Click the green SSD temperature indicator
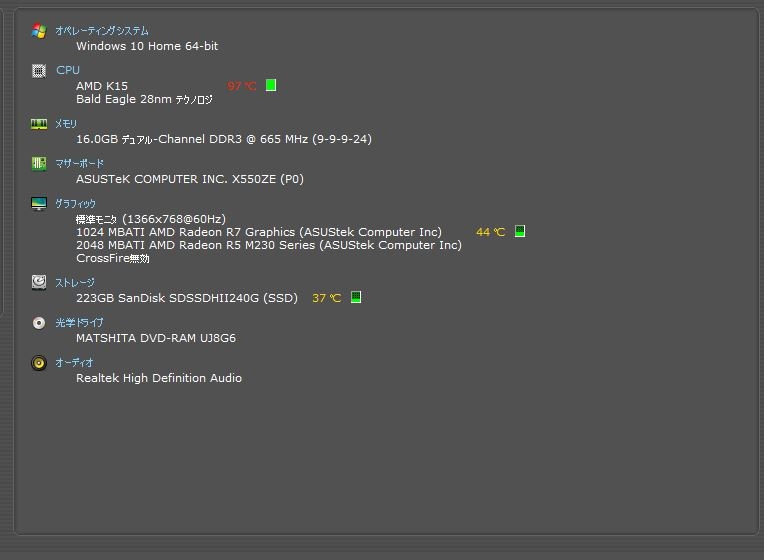The width and height of the screenshot is (764, 560). [x=356, y=297]
